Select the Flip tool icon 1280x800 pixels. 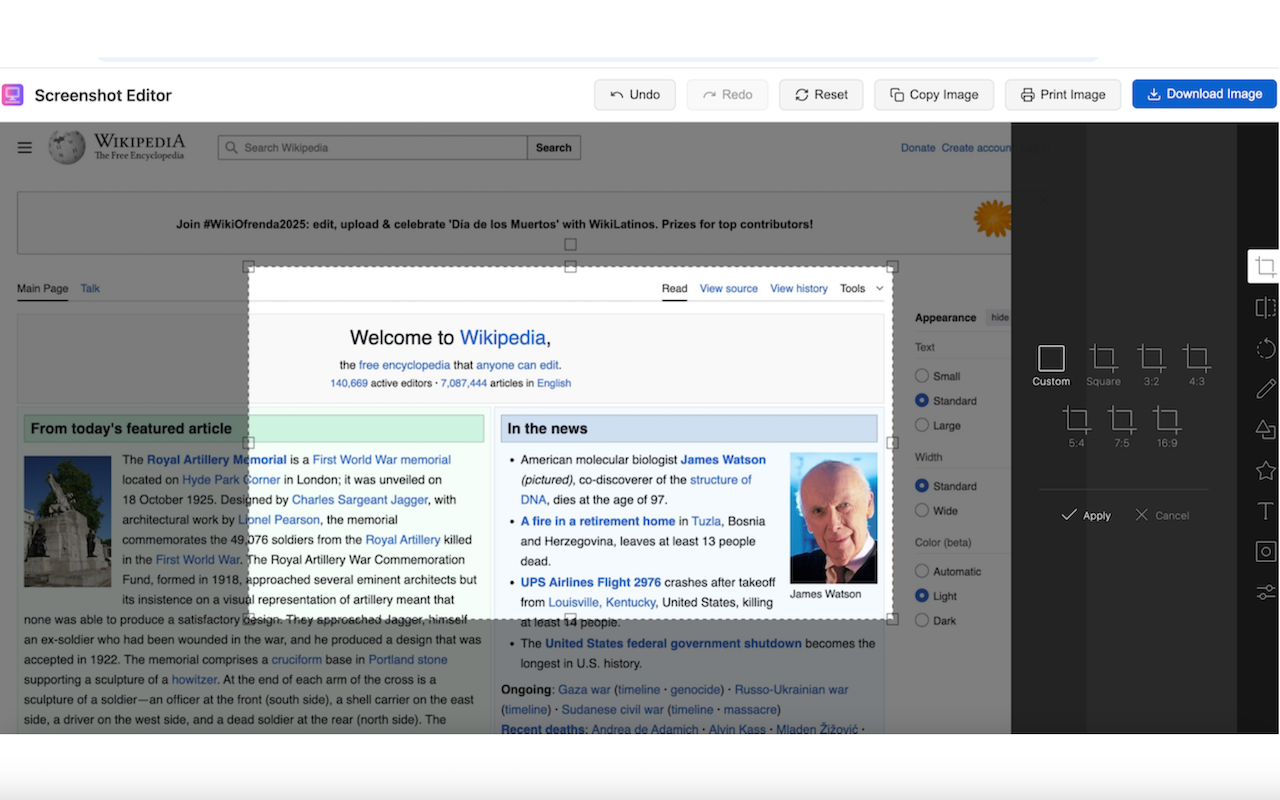(1265, 308)
